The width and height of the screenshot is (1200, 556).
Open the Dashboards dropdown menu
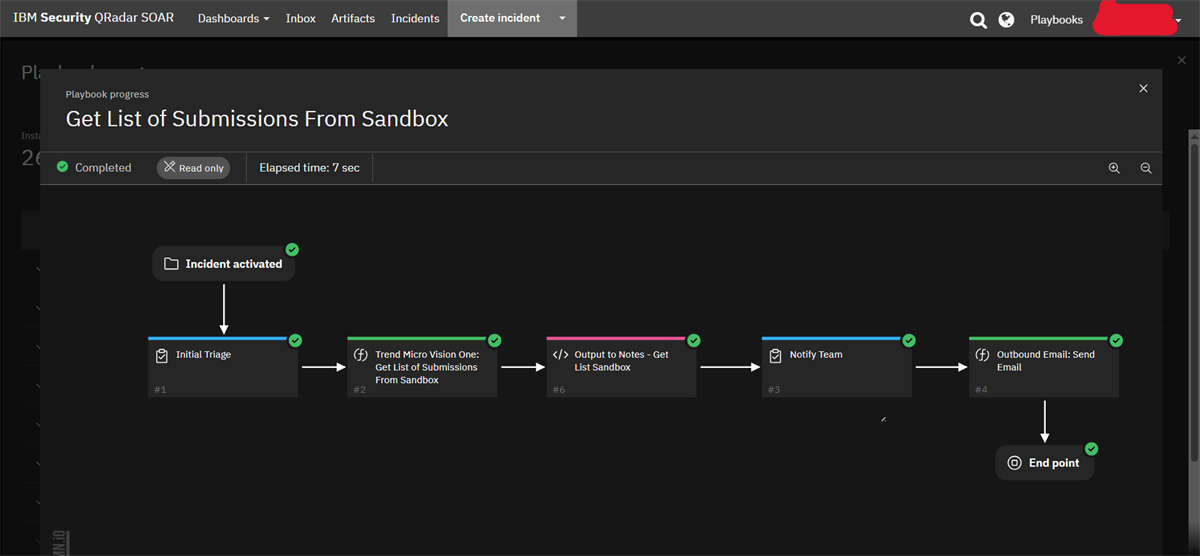click(x=234, y=18)
